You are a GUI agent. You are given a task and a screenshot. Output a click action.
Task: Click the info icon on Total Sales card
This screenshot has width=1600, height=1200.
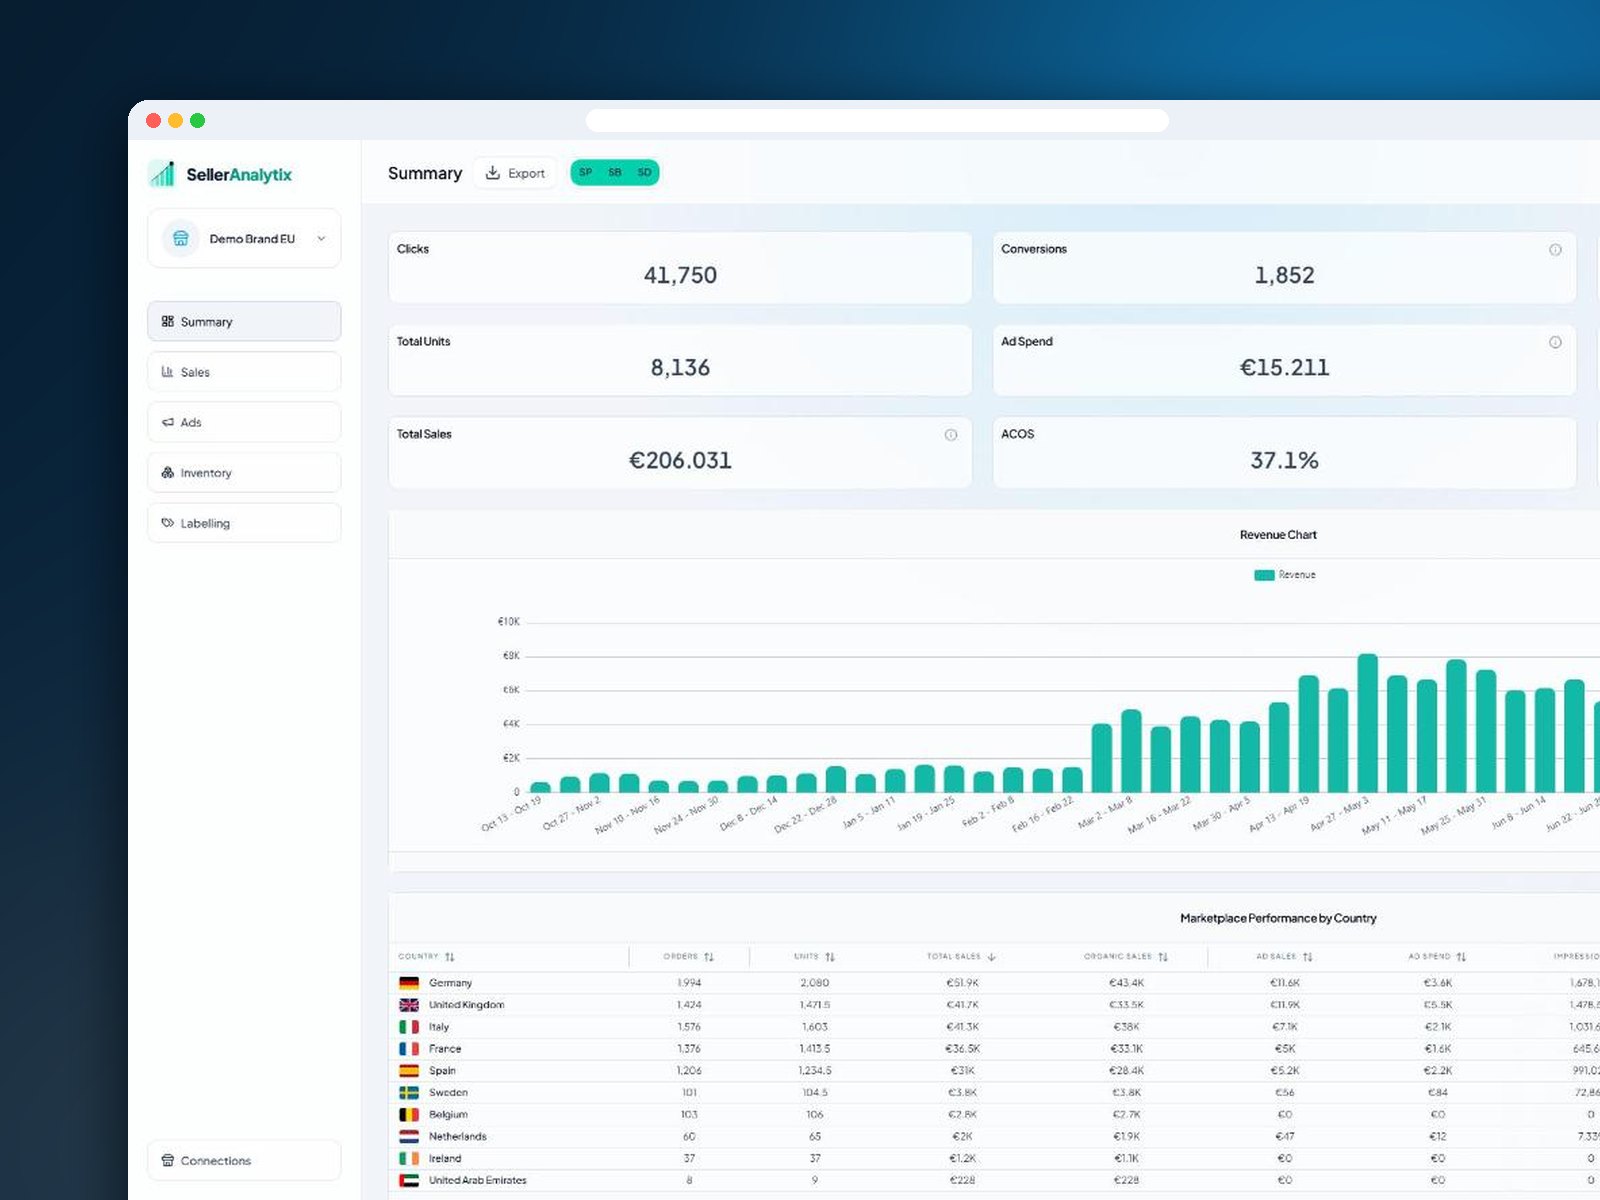951,435
